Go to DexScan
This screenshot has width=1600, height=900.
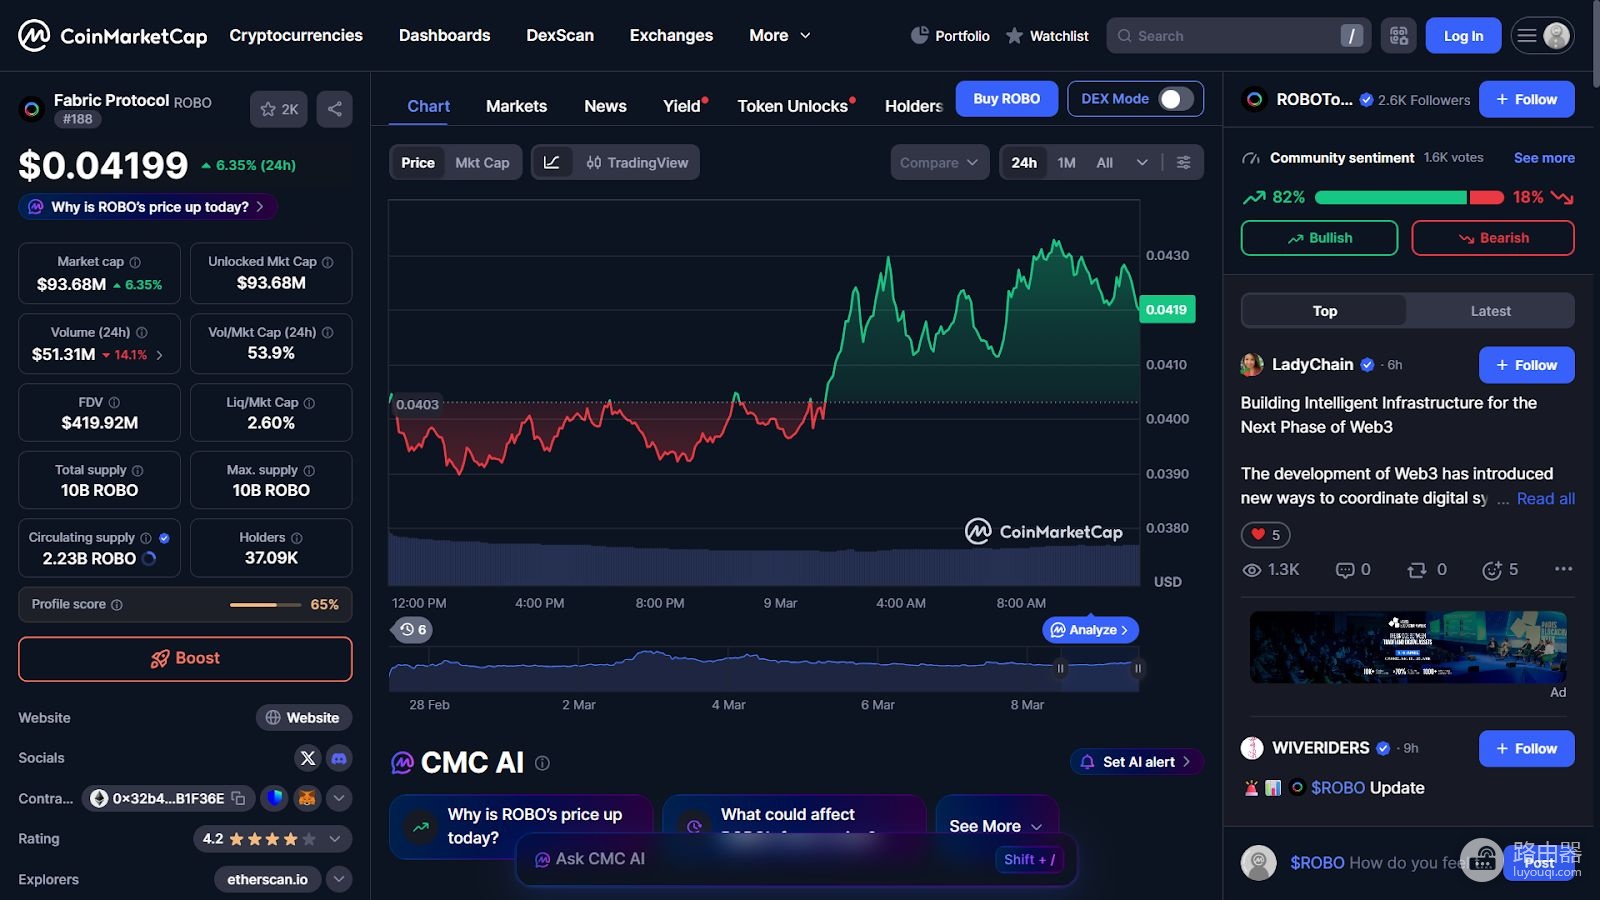[x=560, y=36]
